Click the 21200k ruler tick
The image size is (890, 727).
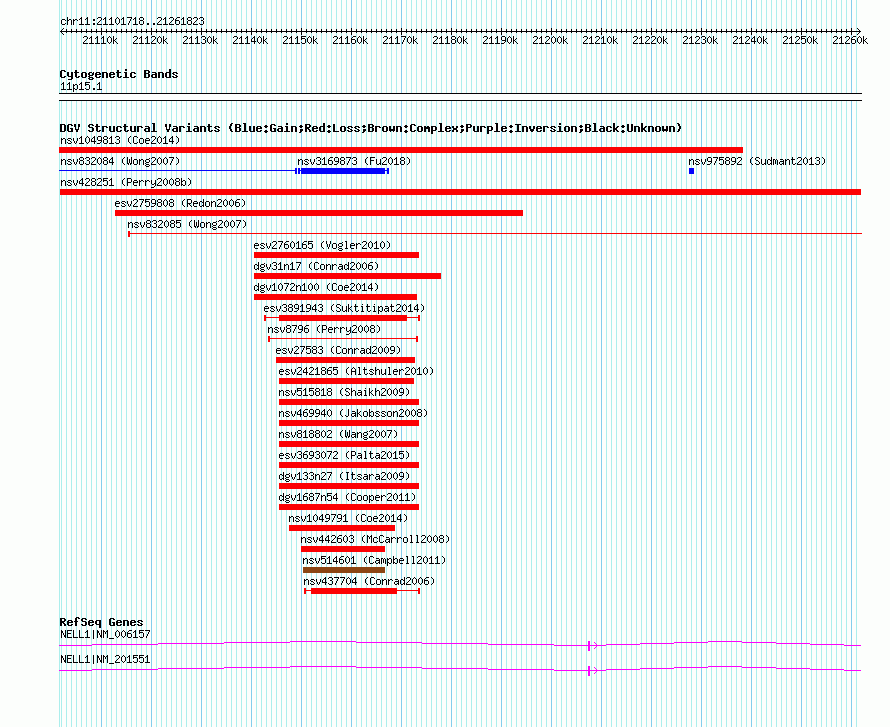pos(550,40)
